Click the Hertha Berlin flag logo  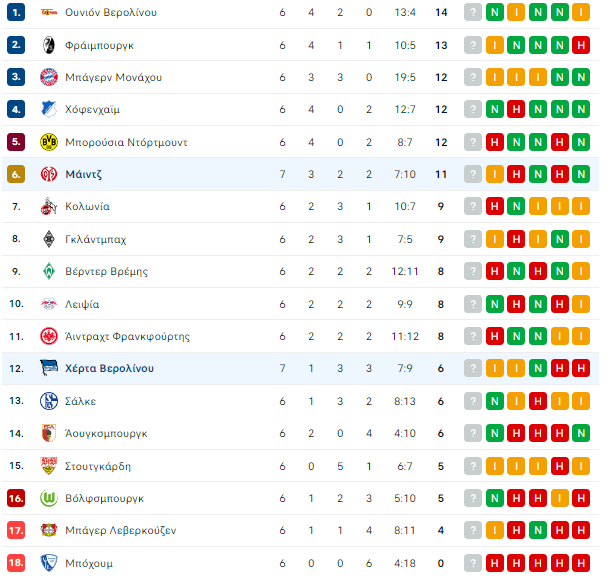(x=49, y=368)
